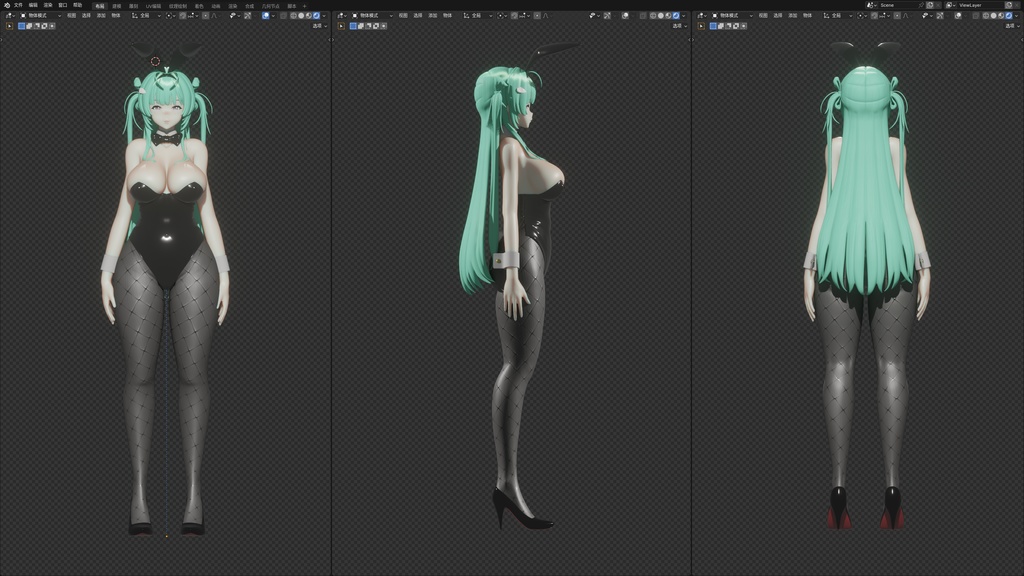This screenshot has width=1024, height=576.
Task: Click the transform pivot point icon
Action: click(169, 16)
